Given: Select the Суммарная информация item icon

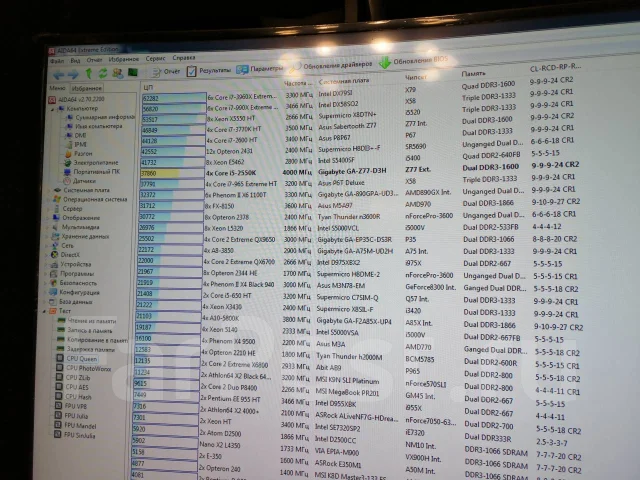Looking at the screenshot, I should [x=70, y=118].
